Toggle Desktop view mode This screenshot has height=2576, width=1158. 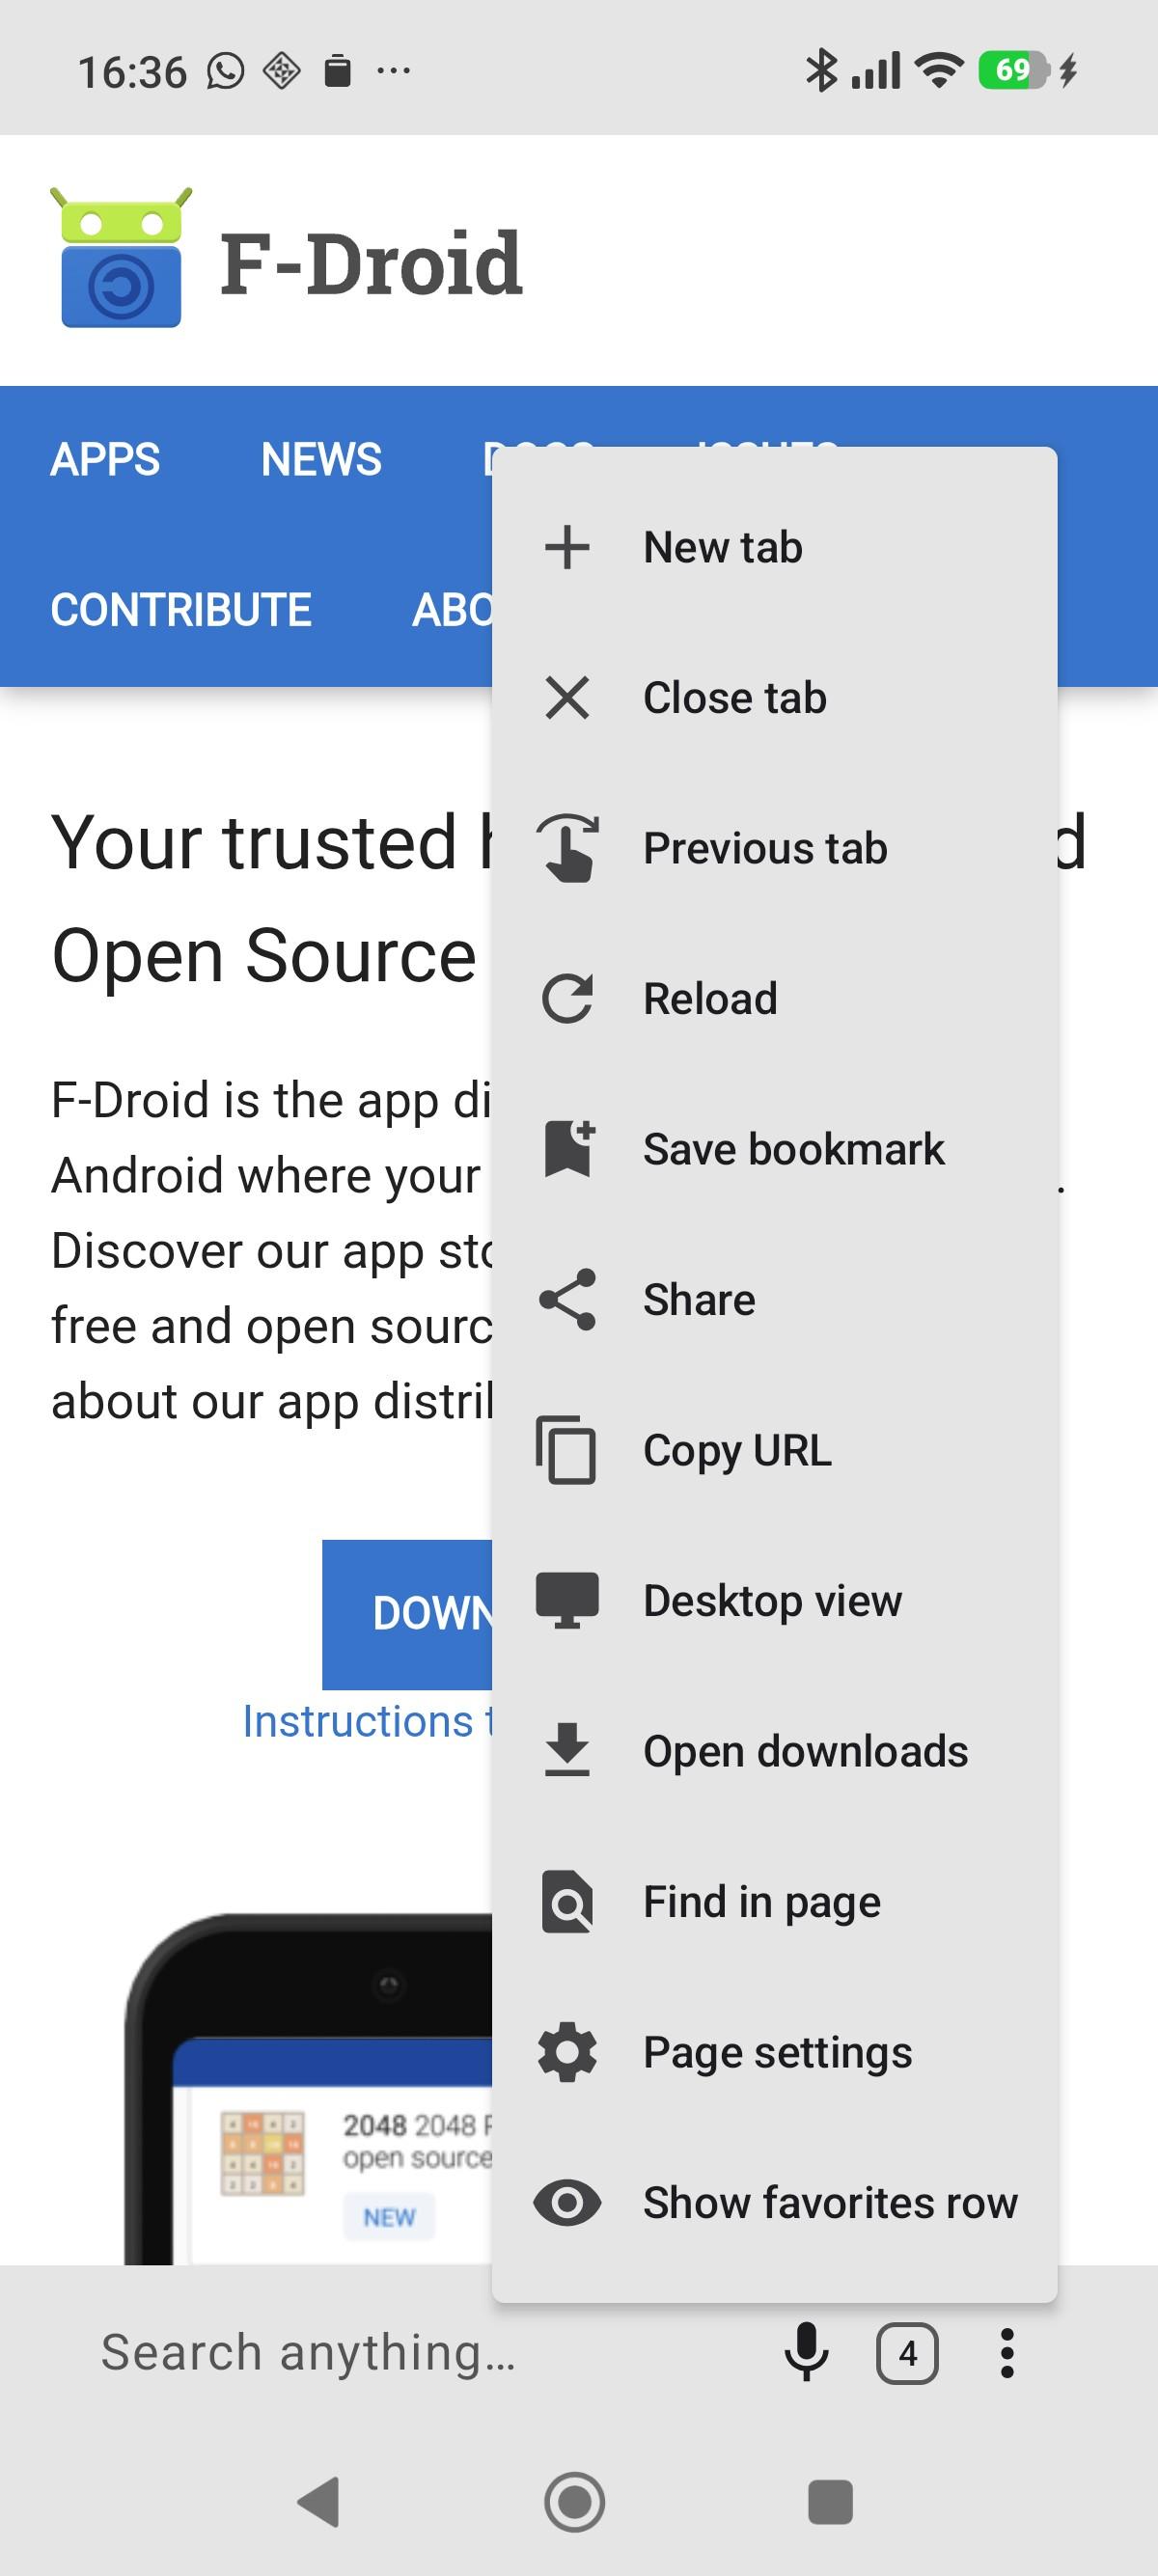(774, 1600)
